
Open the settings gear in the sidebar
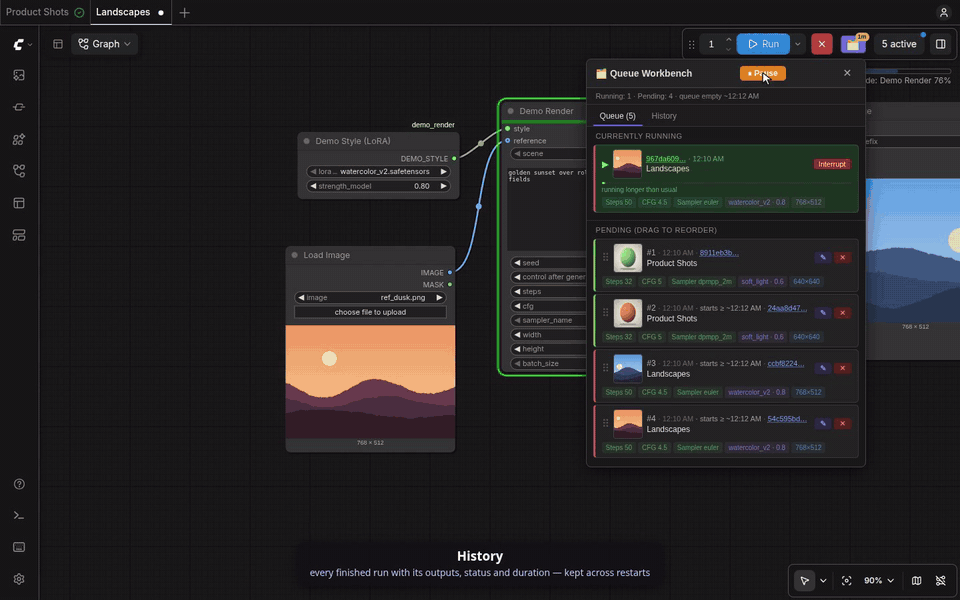click(x=19, y=579)
